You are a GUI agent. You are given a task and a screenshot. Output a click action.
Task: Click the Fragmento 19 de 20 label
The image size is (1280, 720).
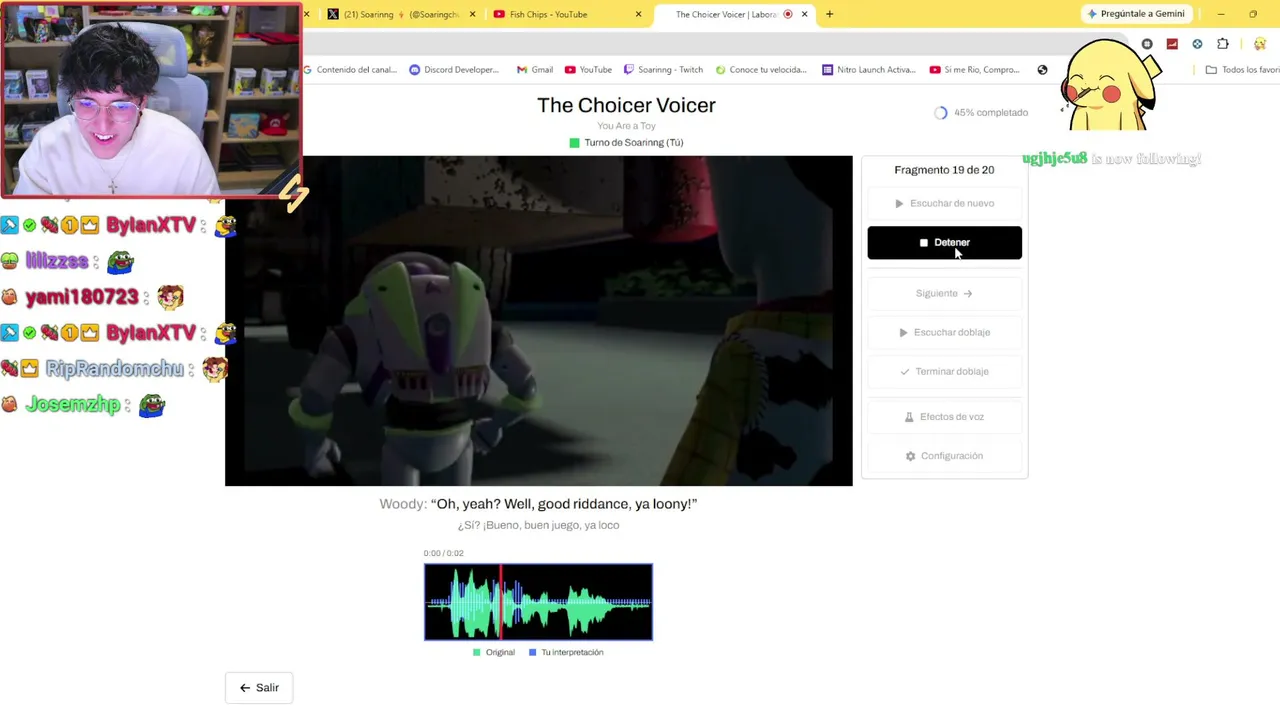click(944, 170)
